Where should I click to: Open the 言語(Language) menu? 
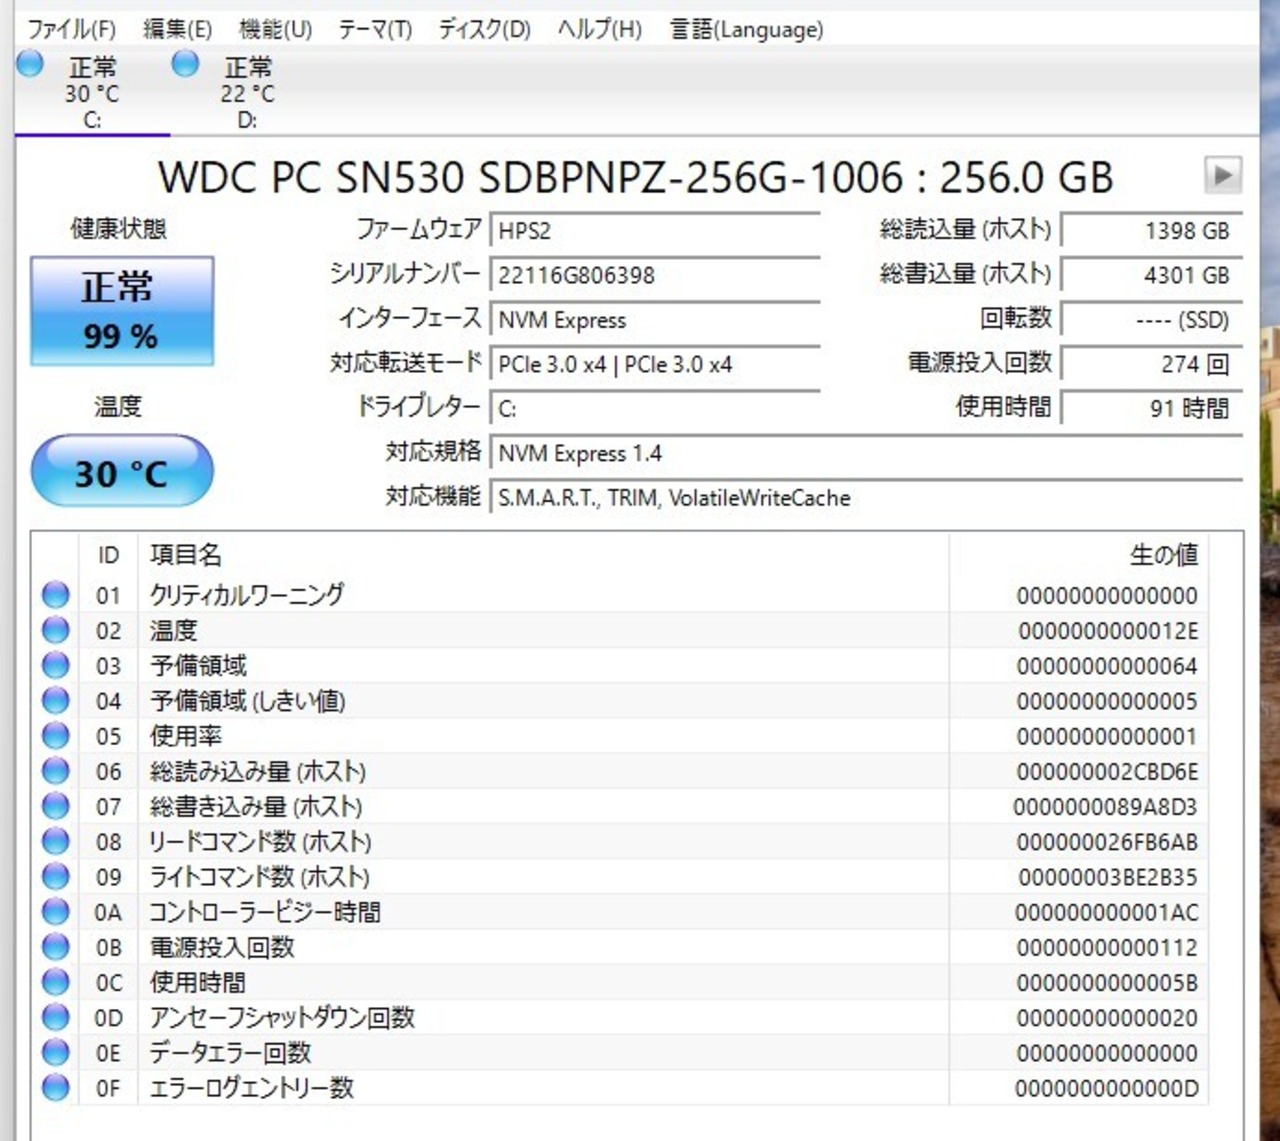[x=746, y=30]
